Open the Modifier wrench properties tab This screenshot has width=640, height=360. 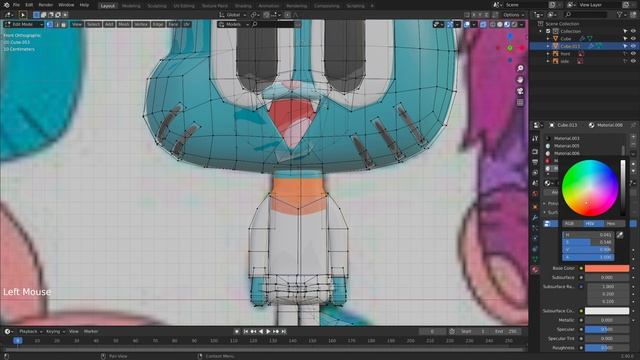click(x=535, y=218)
